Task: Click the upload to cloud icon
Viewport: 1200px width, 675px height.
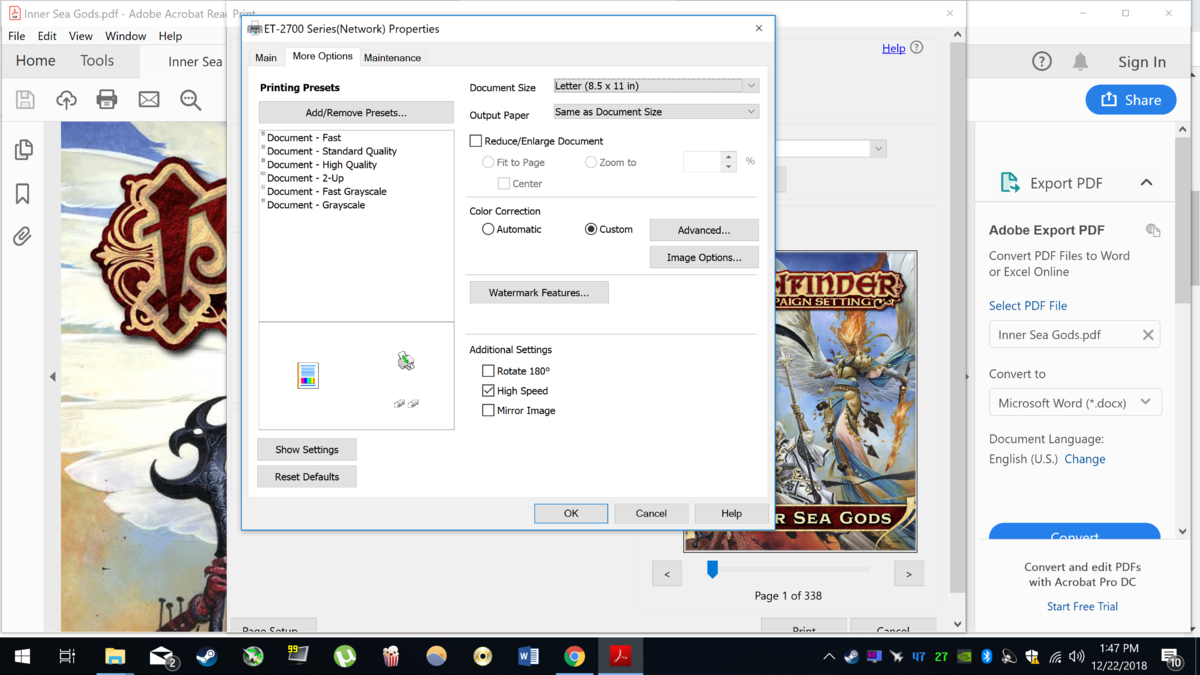Action: tap(66, 99)
